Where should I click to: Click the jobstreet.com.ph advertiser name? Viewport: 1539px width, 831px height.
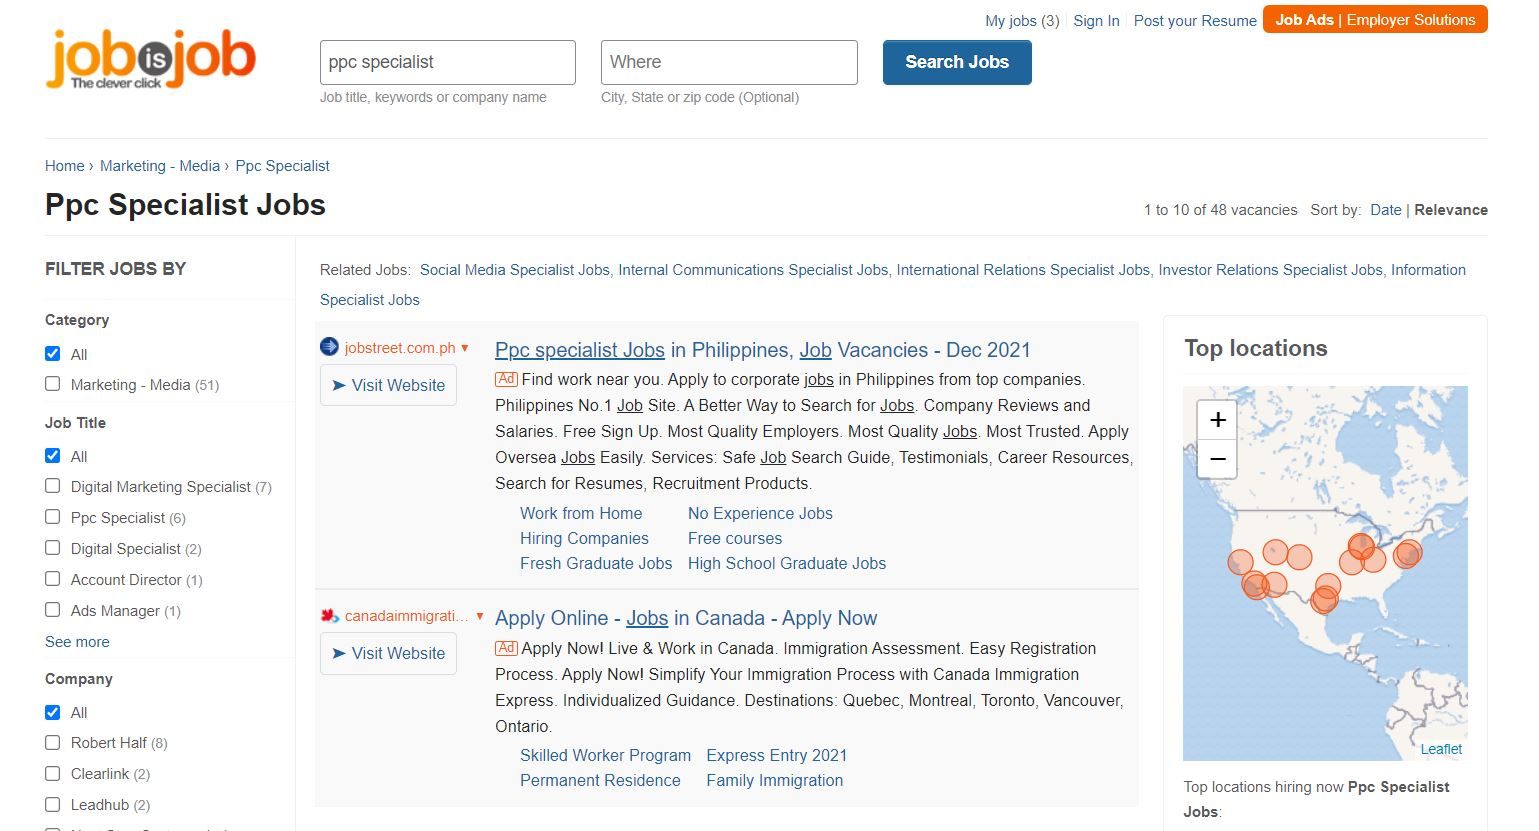(x=400, y=348)
